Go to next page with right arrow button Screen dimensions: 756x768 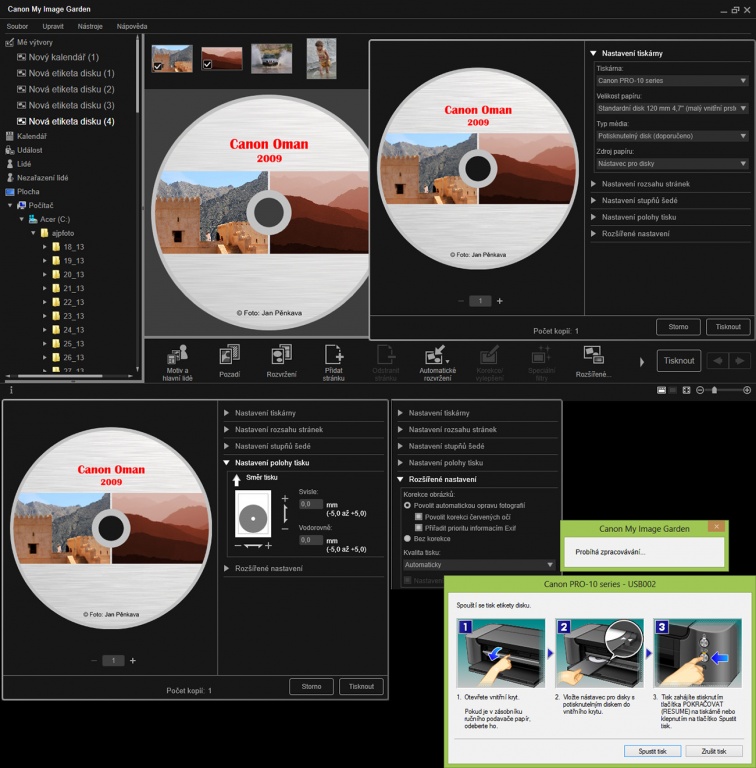pos(739,361)
